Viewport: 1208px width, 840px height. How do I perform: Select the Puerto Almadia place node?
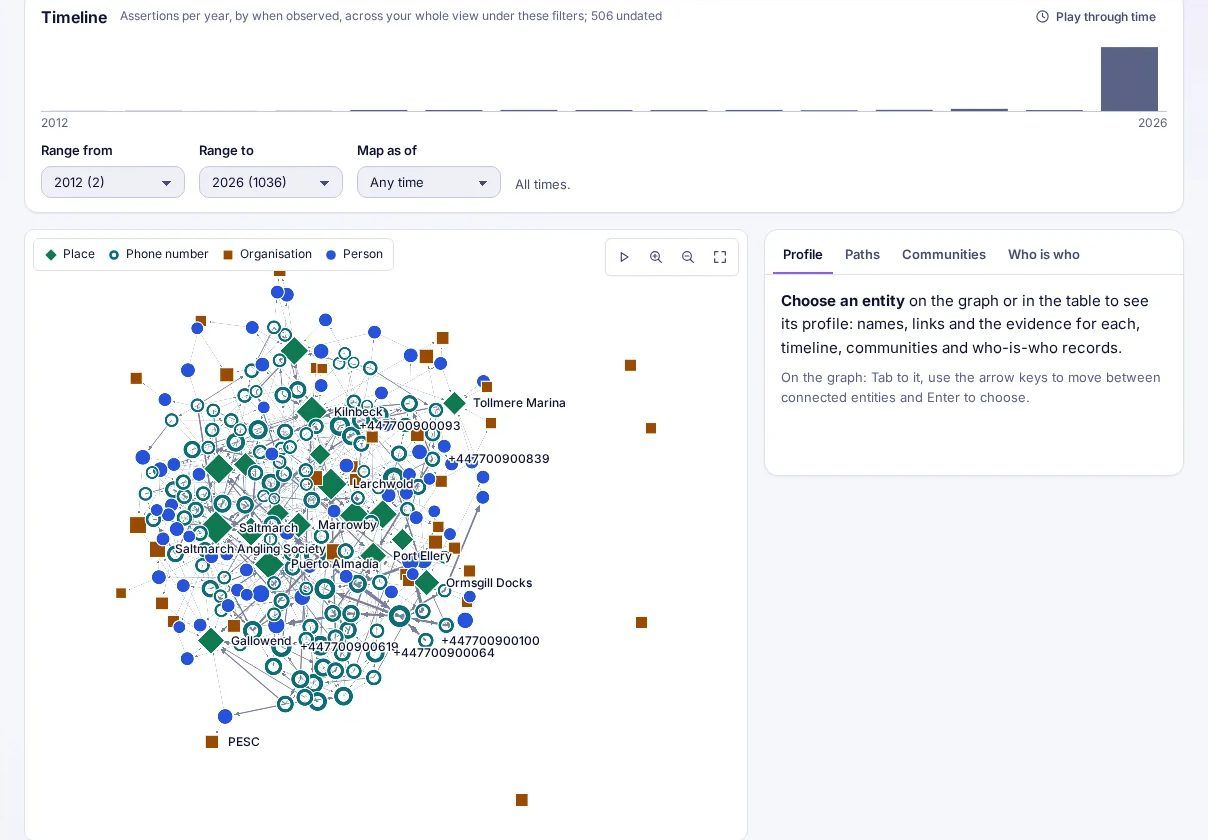(x=269, y=565)
